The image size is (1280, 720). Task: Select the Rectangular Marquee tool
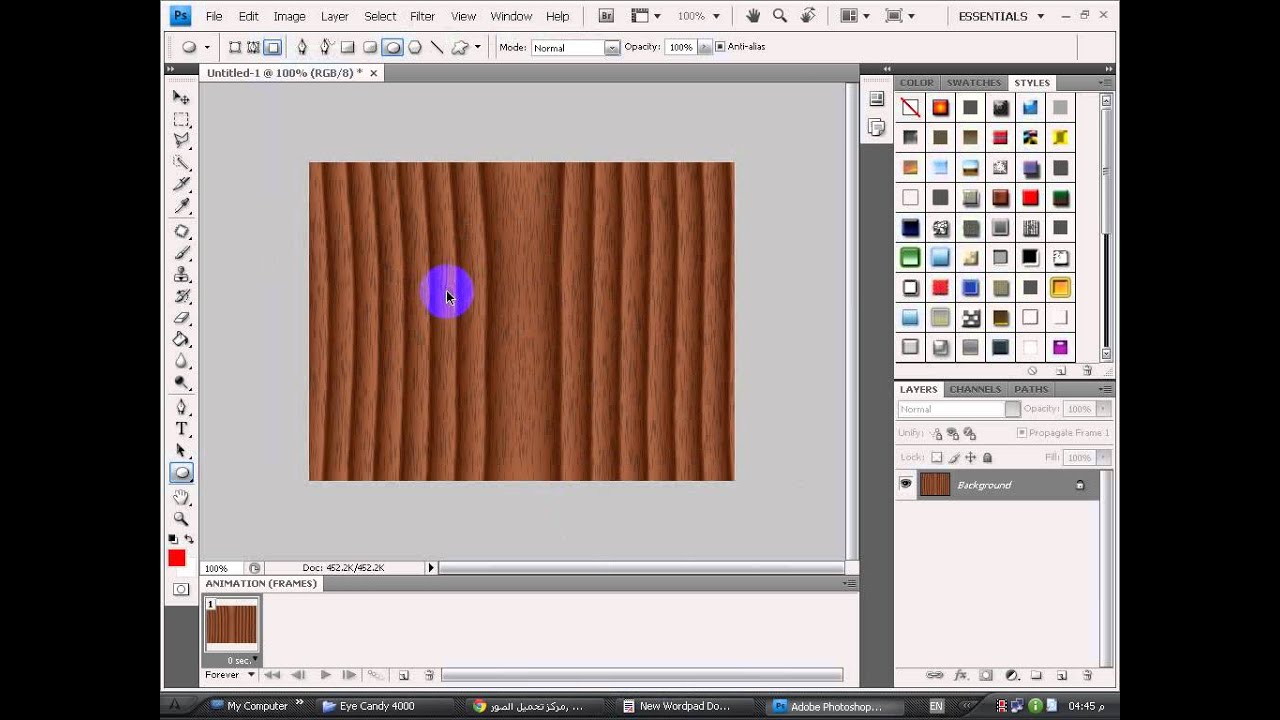[181, 119]
